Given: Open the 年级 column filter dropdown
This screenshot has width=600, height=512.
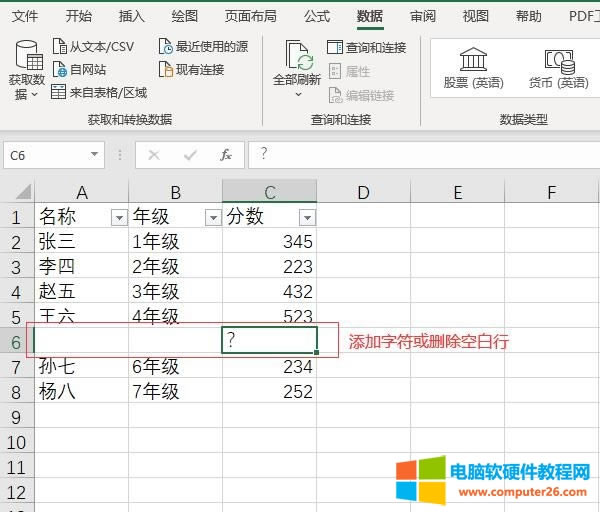Looking at the screenshot, I should (x=213, y=218).
